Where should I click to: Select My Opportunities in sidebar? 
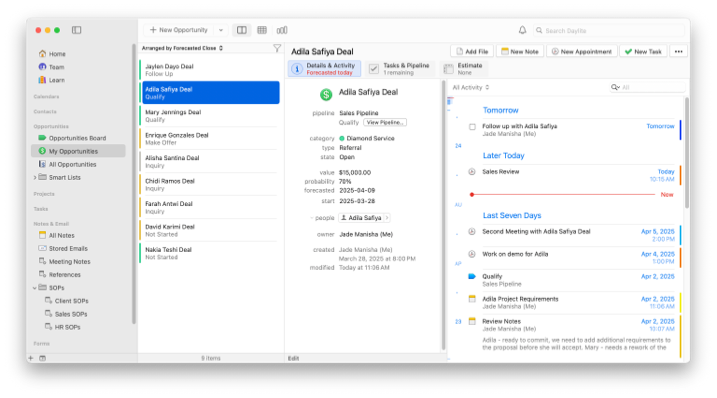point(78,151)
